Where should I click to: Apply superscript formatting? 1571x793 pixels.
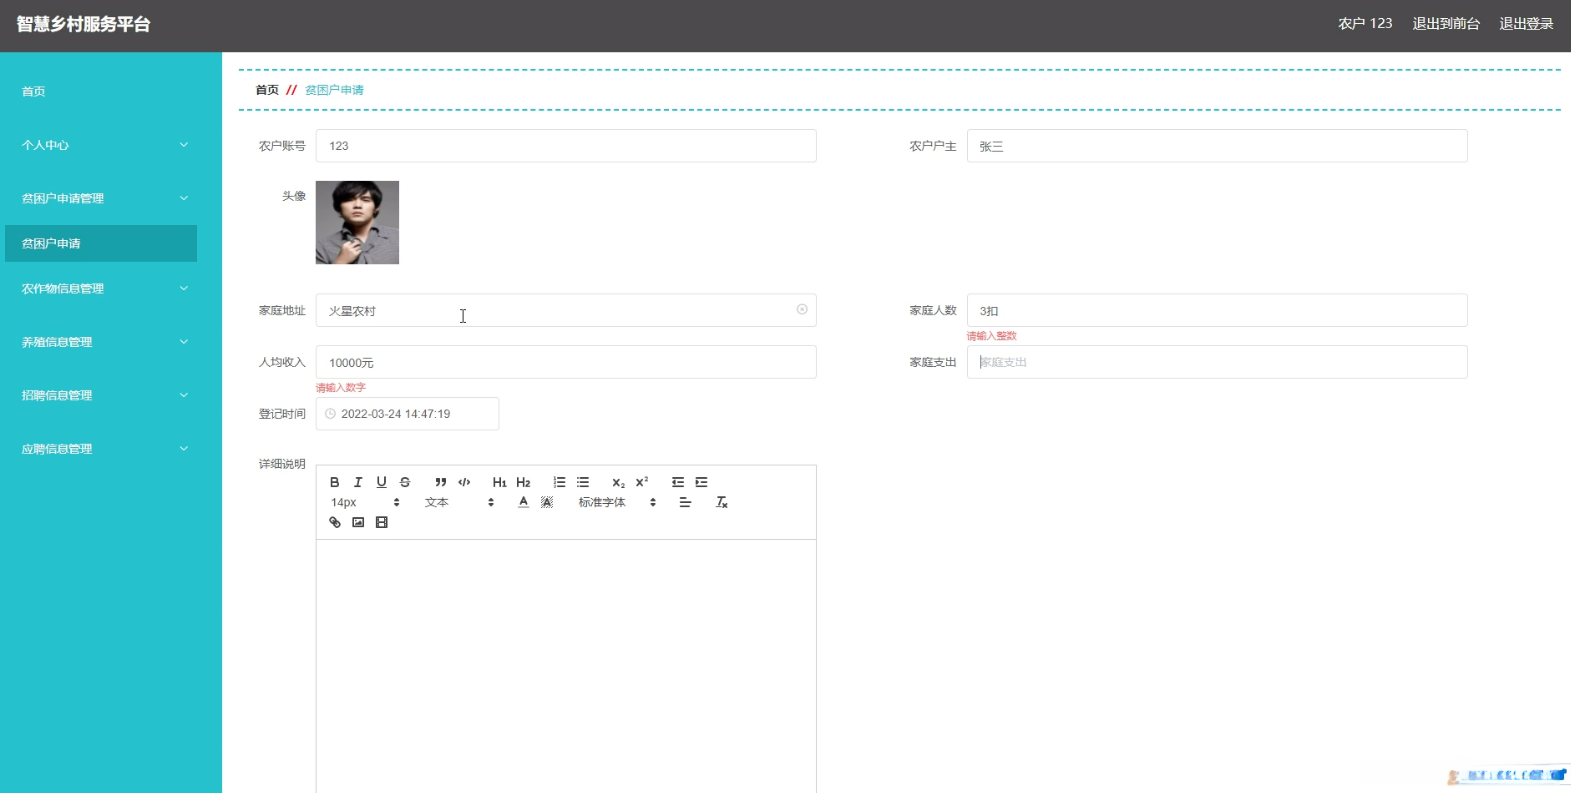pos(642,482)
